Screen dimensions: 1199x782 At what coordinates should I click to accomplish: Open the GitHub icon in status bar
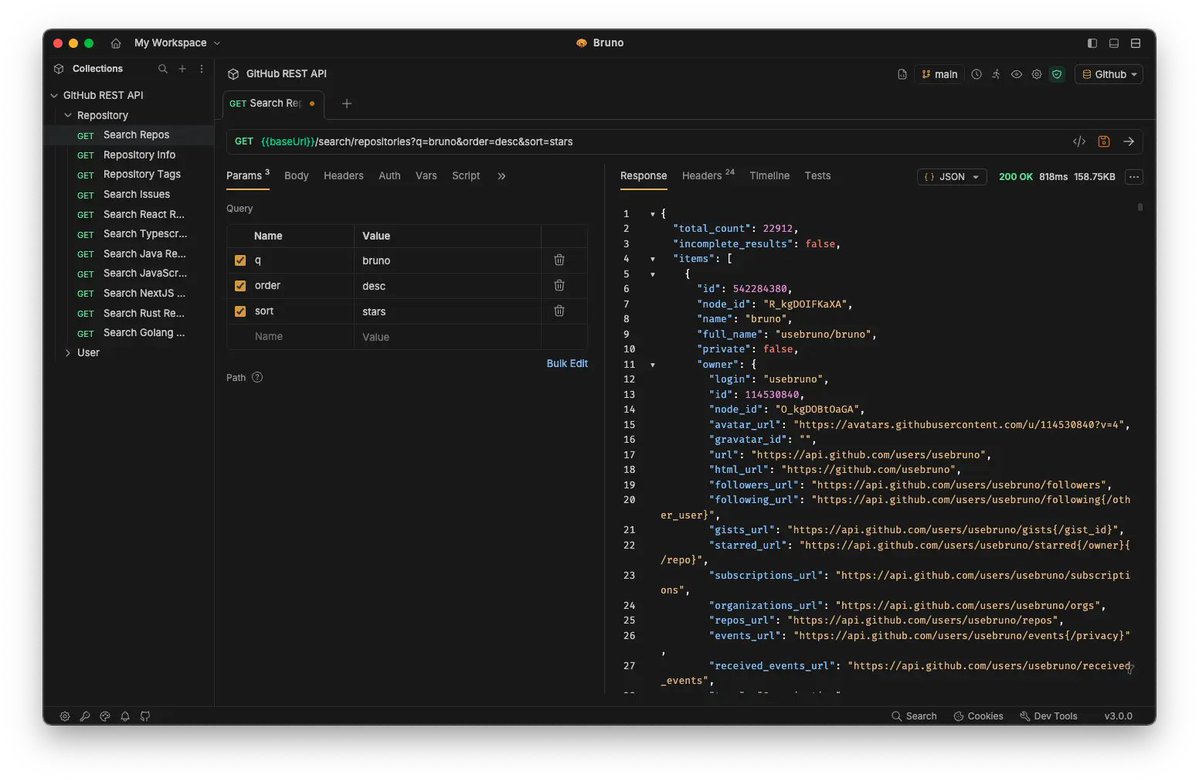[145, 716]
